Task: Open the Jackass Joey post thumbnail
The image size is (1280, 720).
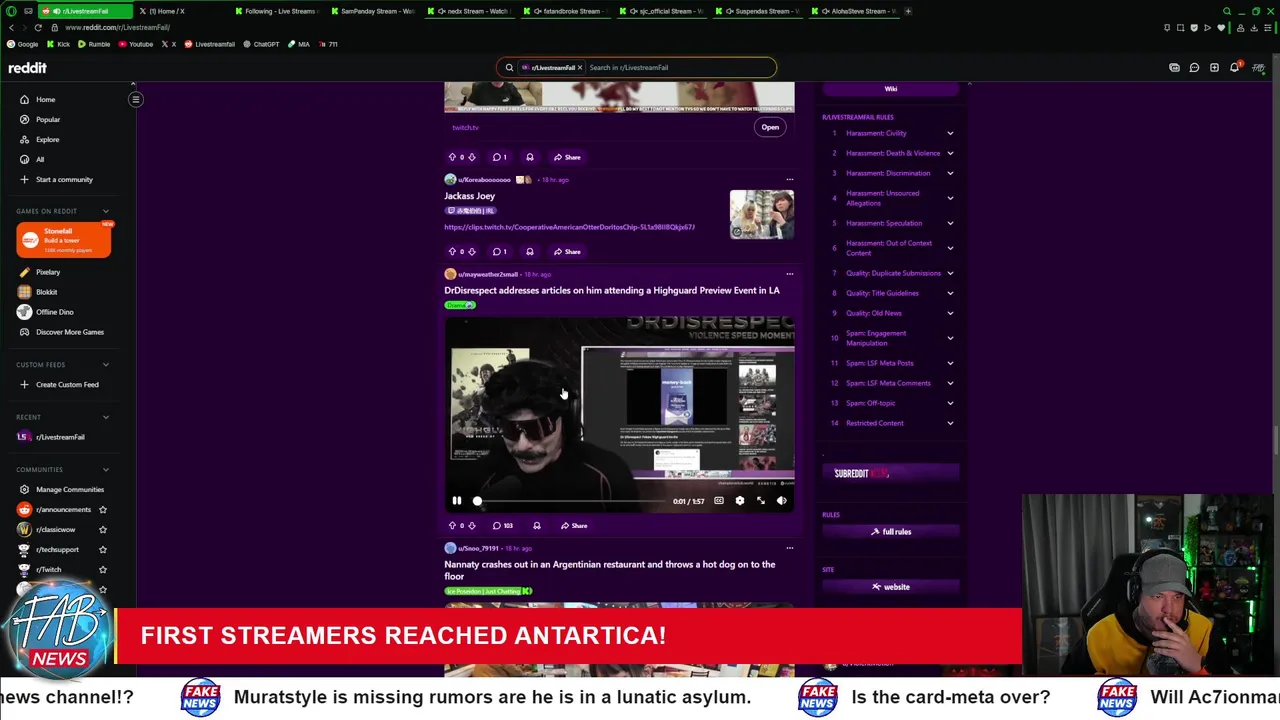Action: coord(762,214)
